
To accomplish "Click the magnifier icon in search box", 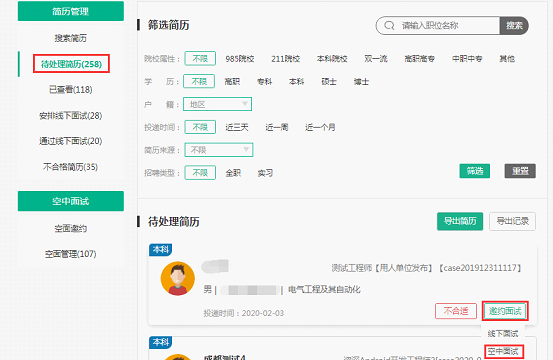I will tap(389, 25).
